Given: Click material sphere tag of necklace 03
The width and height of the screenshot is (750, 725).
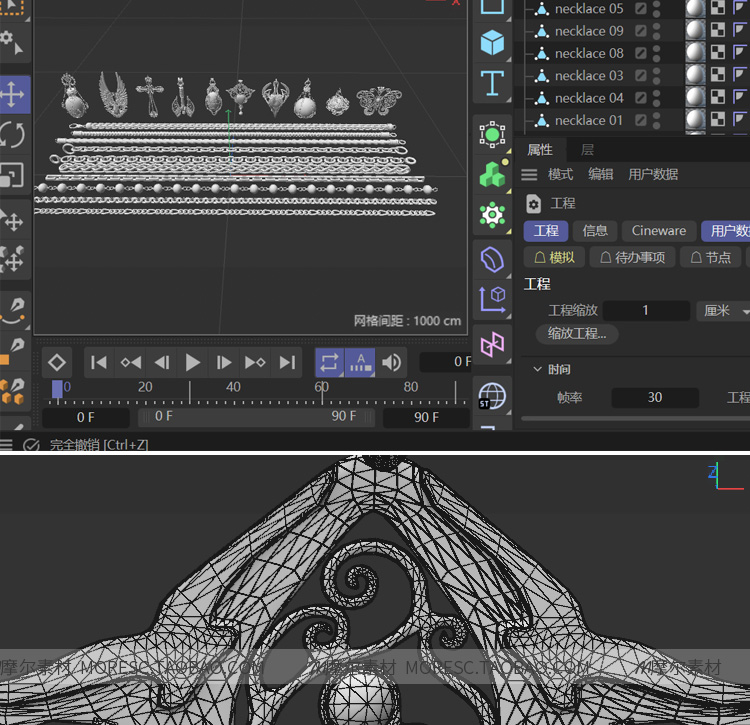Looking at the screenshot, I should 695,75.
